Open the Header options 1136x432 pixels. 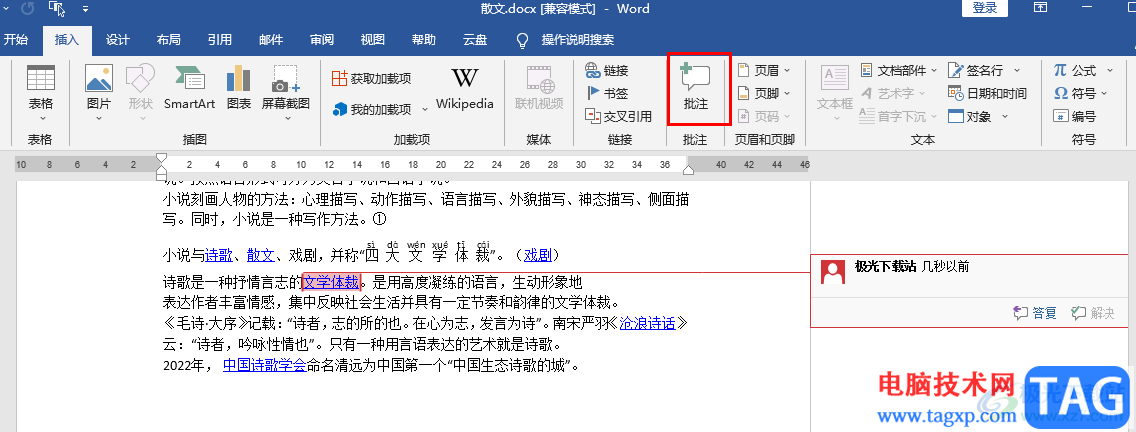pos(764,70)
